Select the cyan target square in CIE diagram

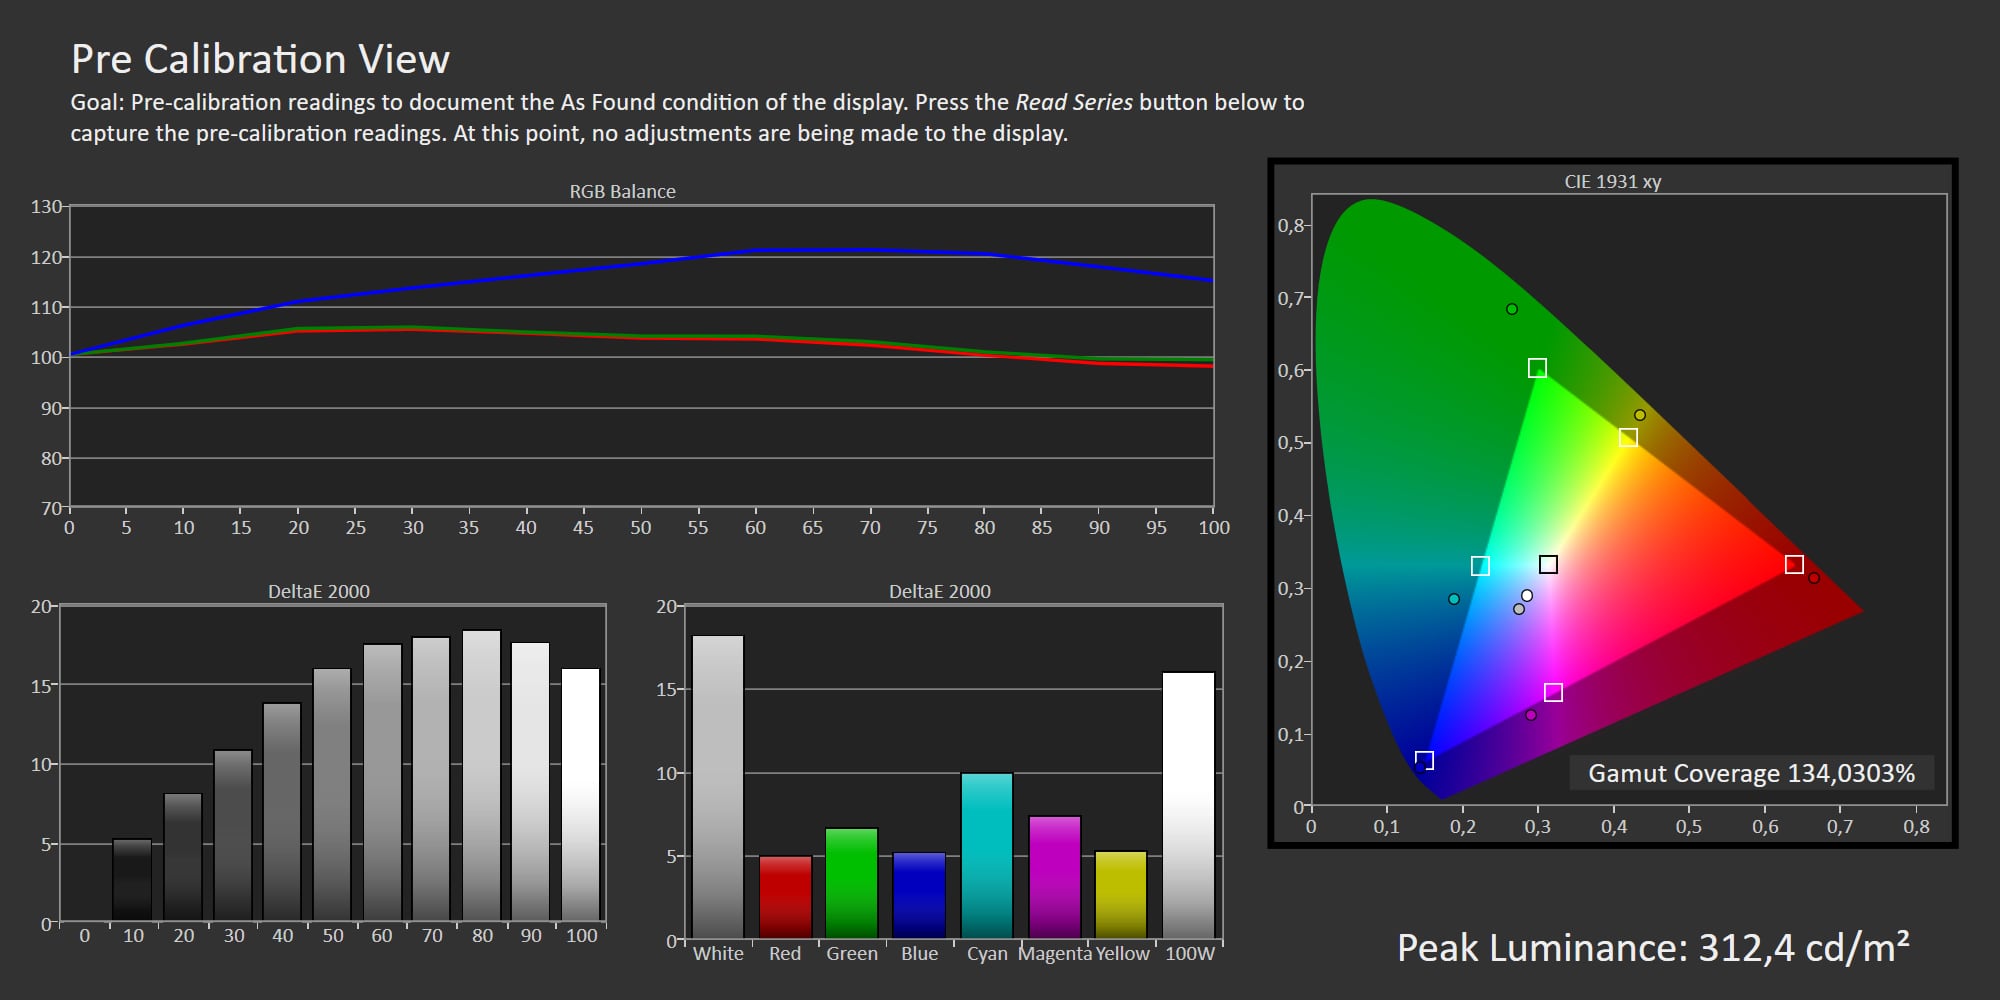point(1480,566)
